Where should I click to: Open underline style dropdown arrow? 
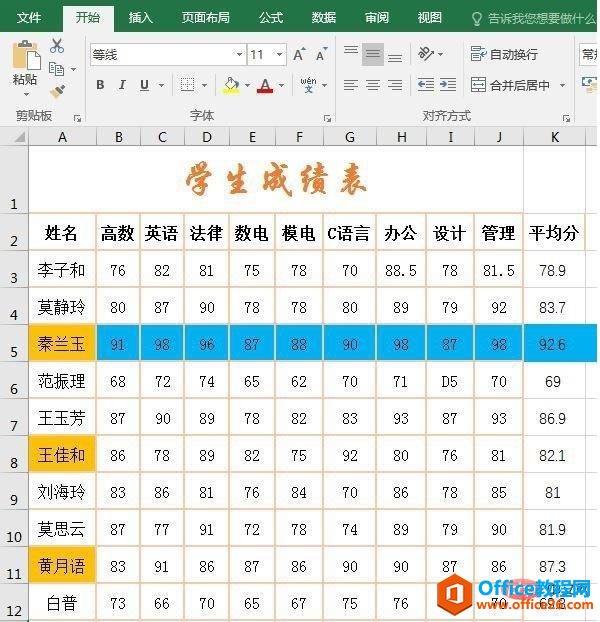(x=161, y=85)
